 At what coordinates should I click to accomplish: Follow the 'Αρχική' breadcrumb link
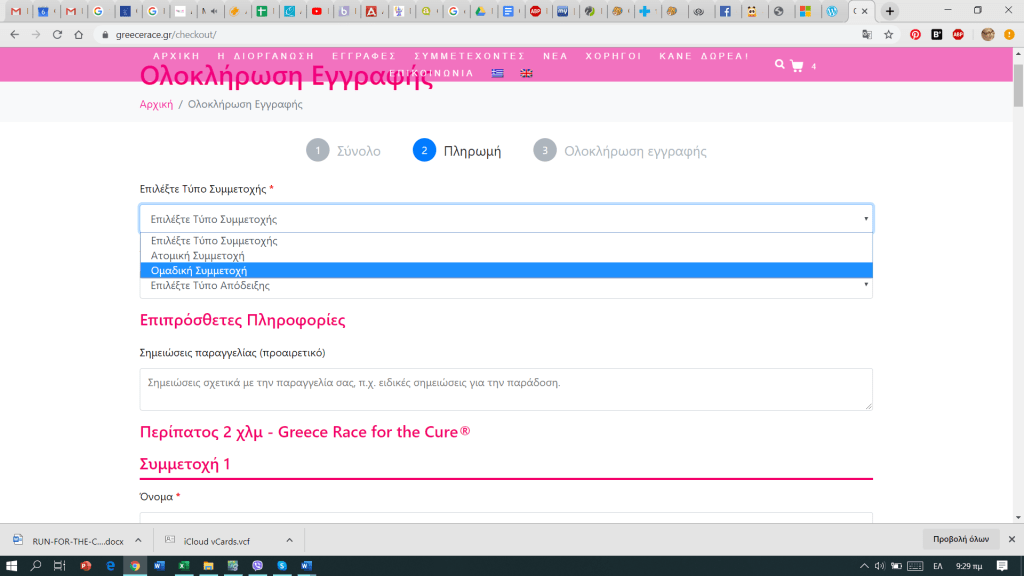pyautogui.click(x=156, y=104)
